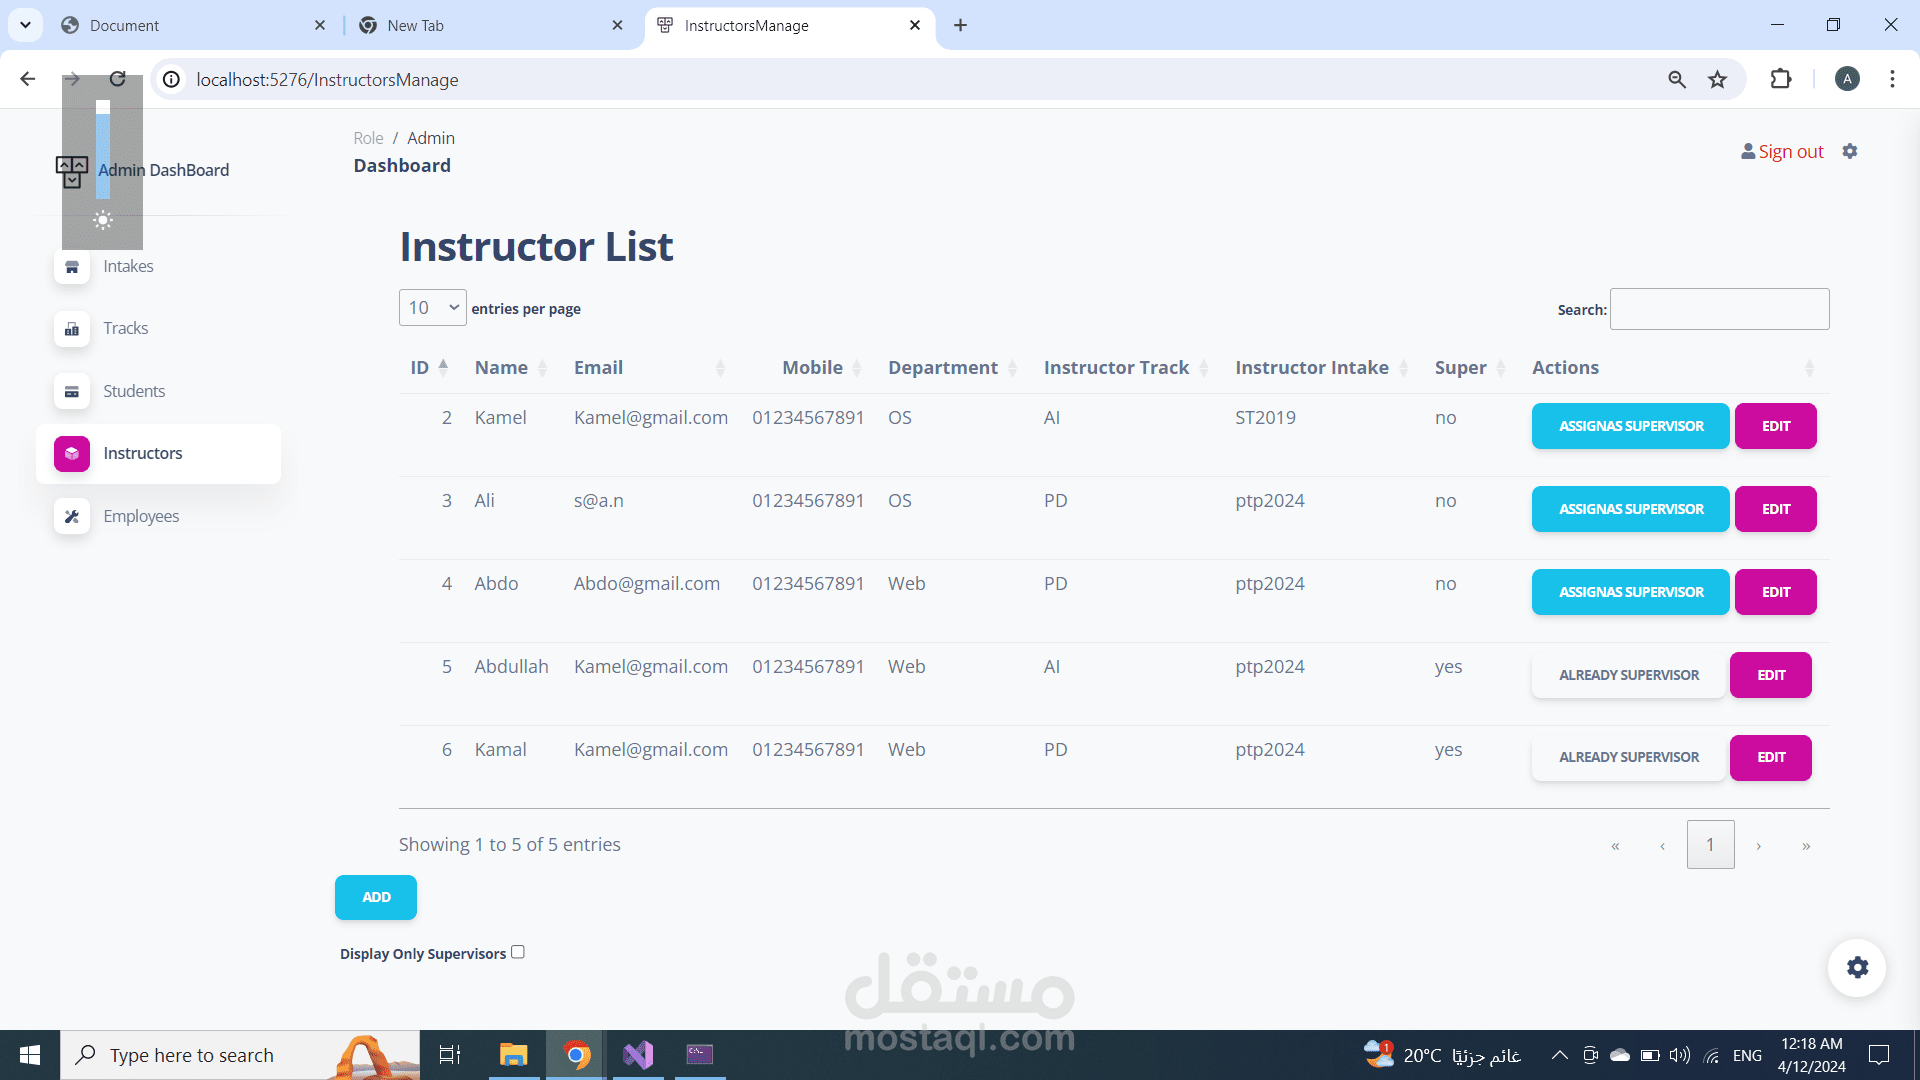Click the blue ADD button
This screenshot has height=1080, width=1920.
pyautogui.click(x=376, y=897)
